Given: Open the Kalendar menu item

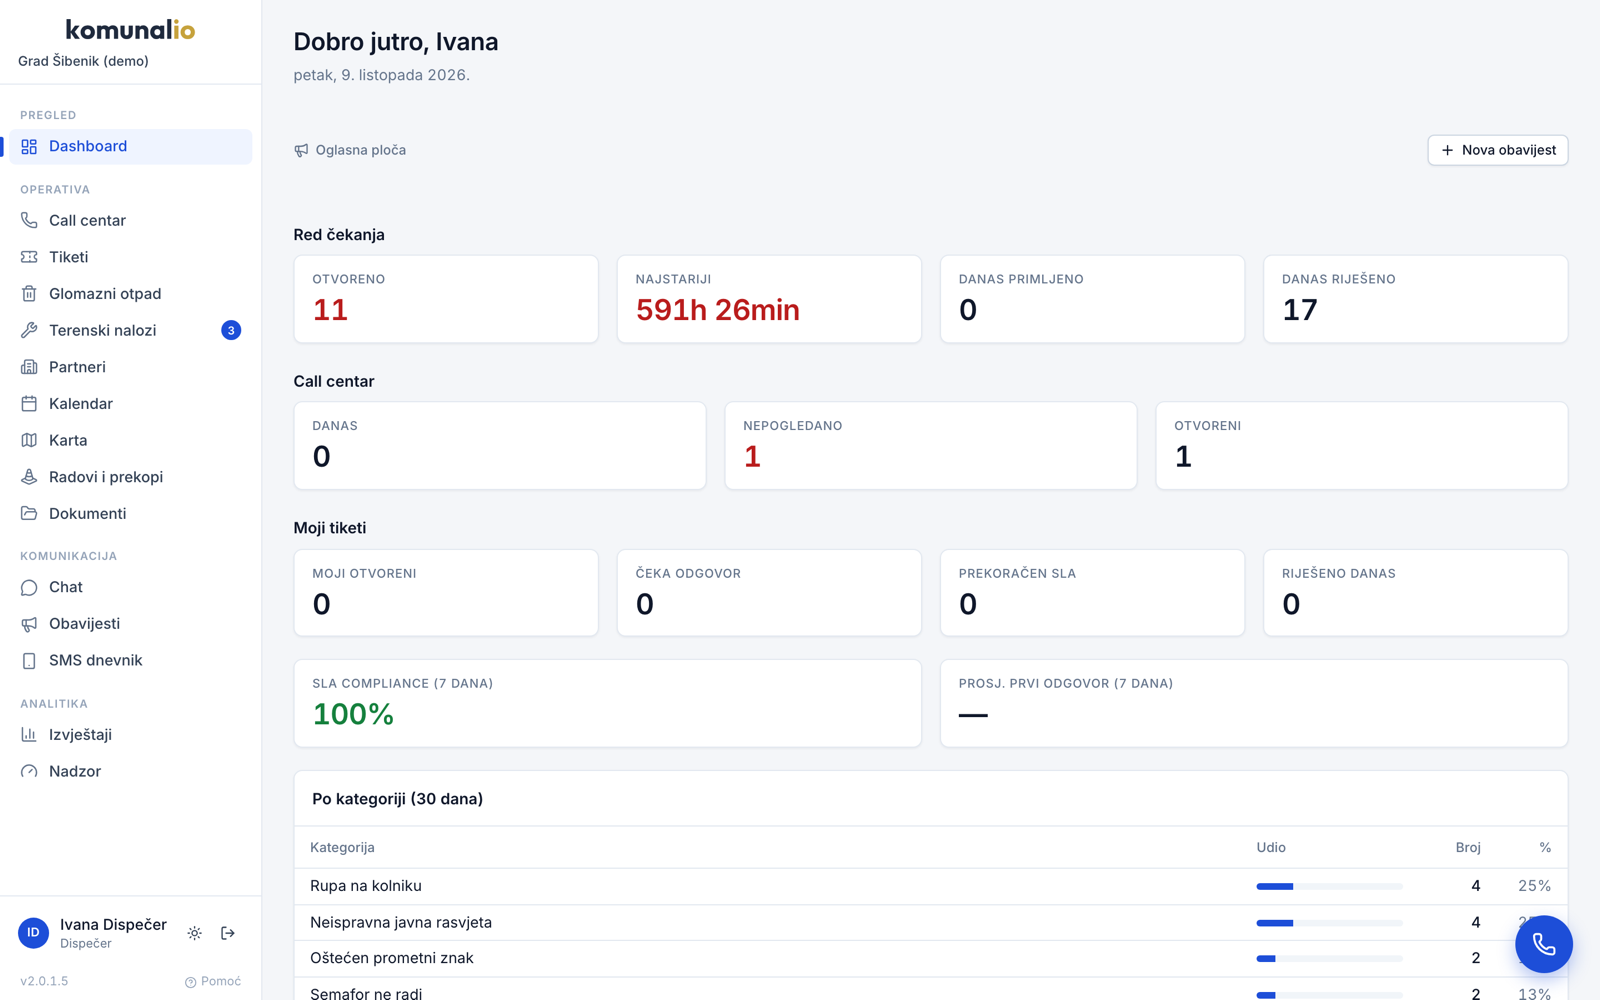Looking at the screenshot, I should pos(131,404).
